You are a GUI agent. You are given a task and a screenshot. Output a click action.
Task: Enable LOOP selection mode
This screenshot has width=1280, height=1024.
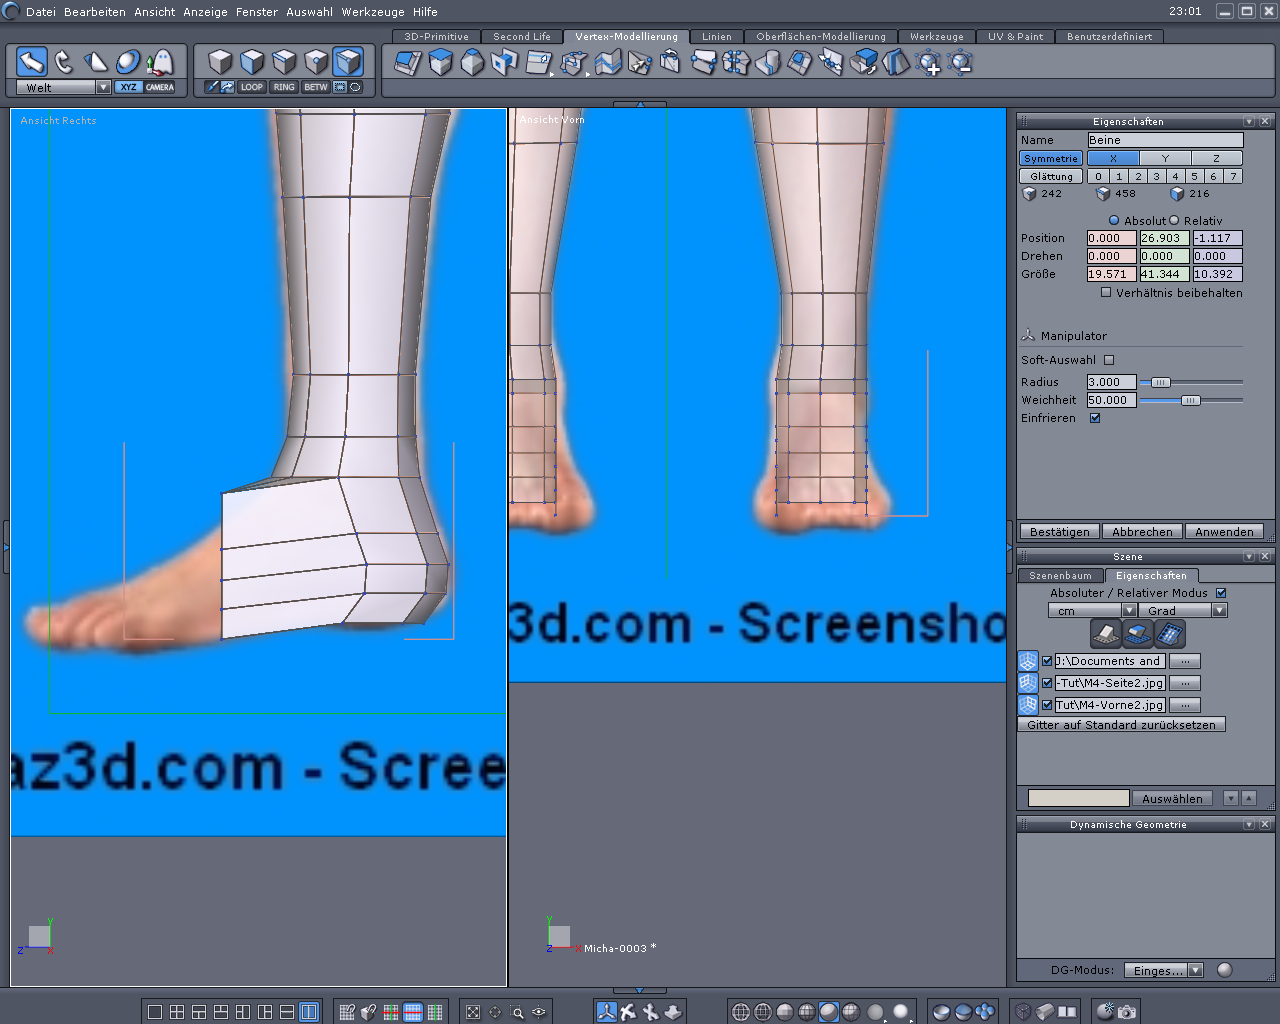coord(252,87)
